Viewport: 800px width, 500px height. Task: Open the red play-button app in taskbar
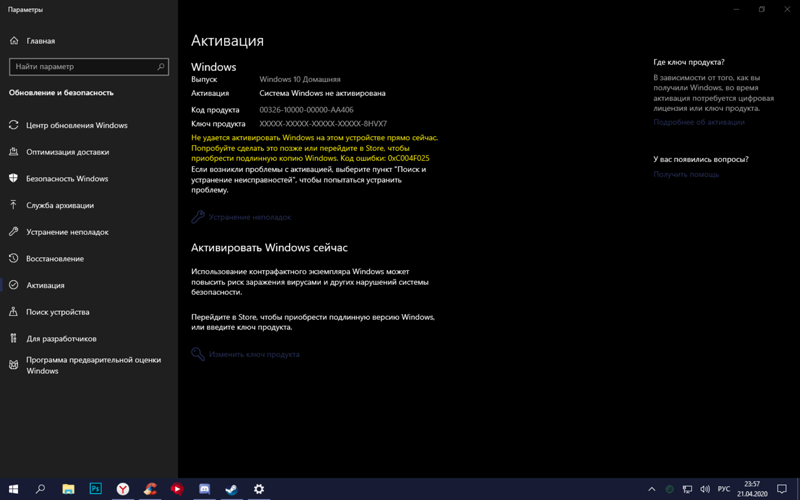pyautogui.click(x=177, y=489)
